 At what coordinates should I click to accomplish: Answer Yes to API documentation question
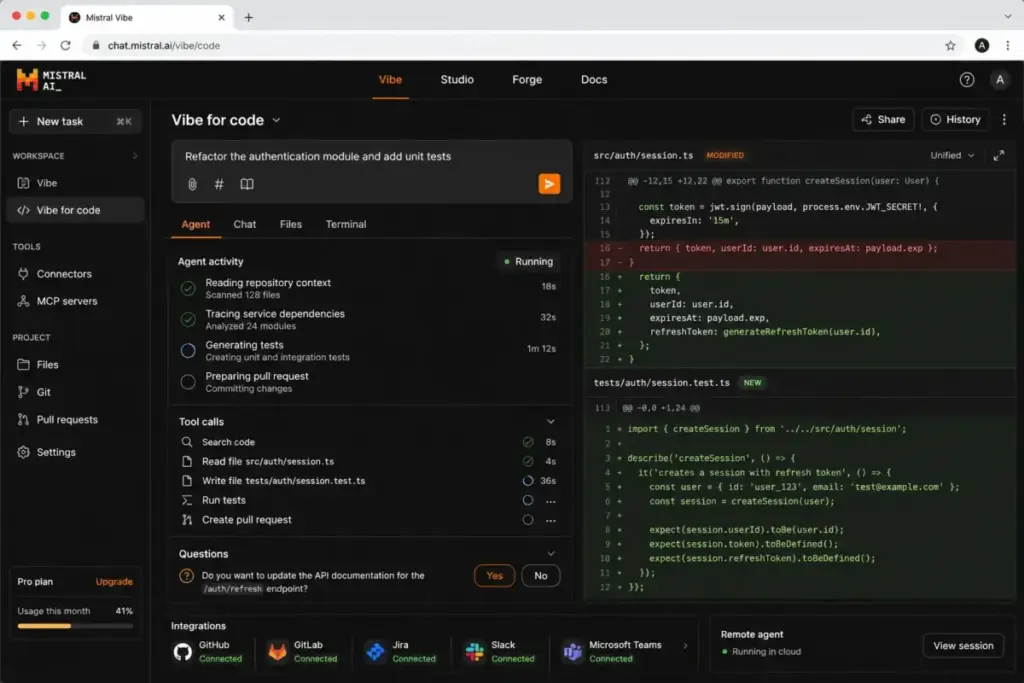coord(494,576)
